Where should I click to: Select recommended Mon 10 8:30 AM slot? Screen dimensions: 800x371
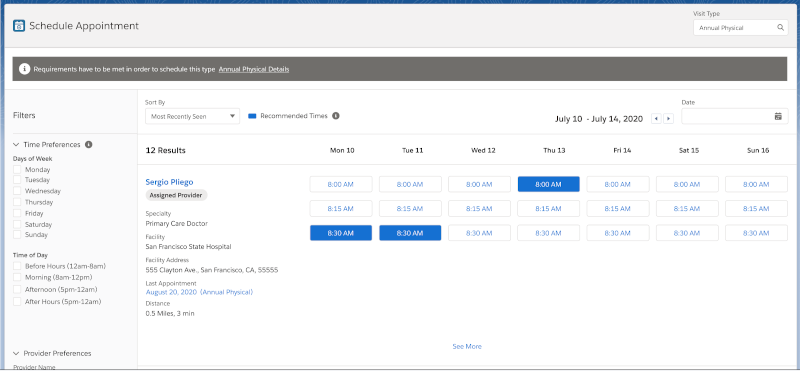pos(341,233)
